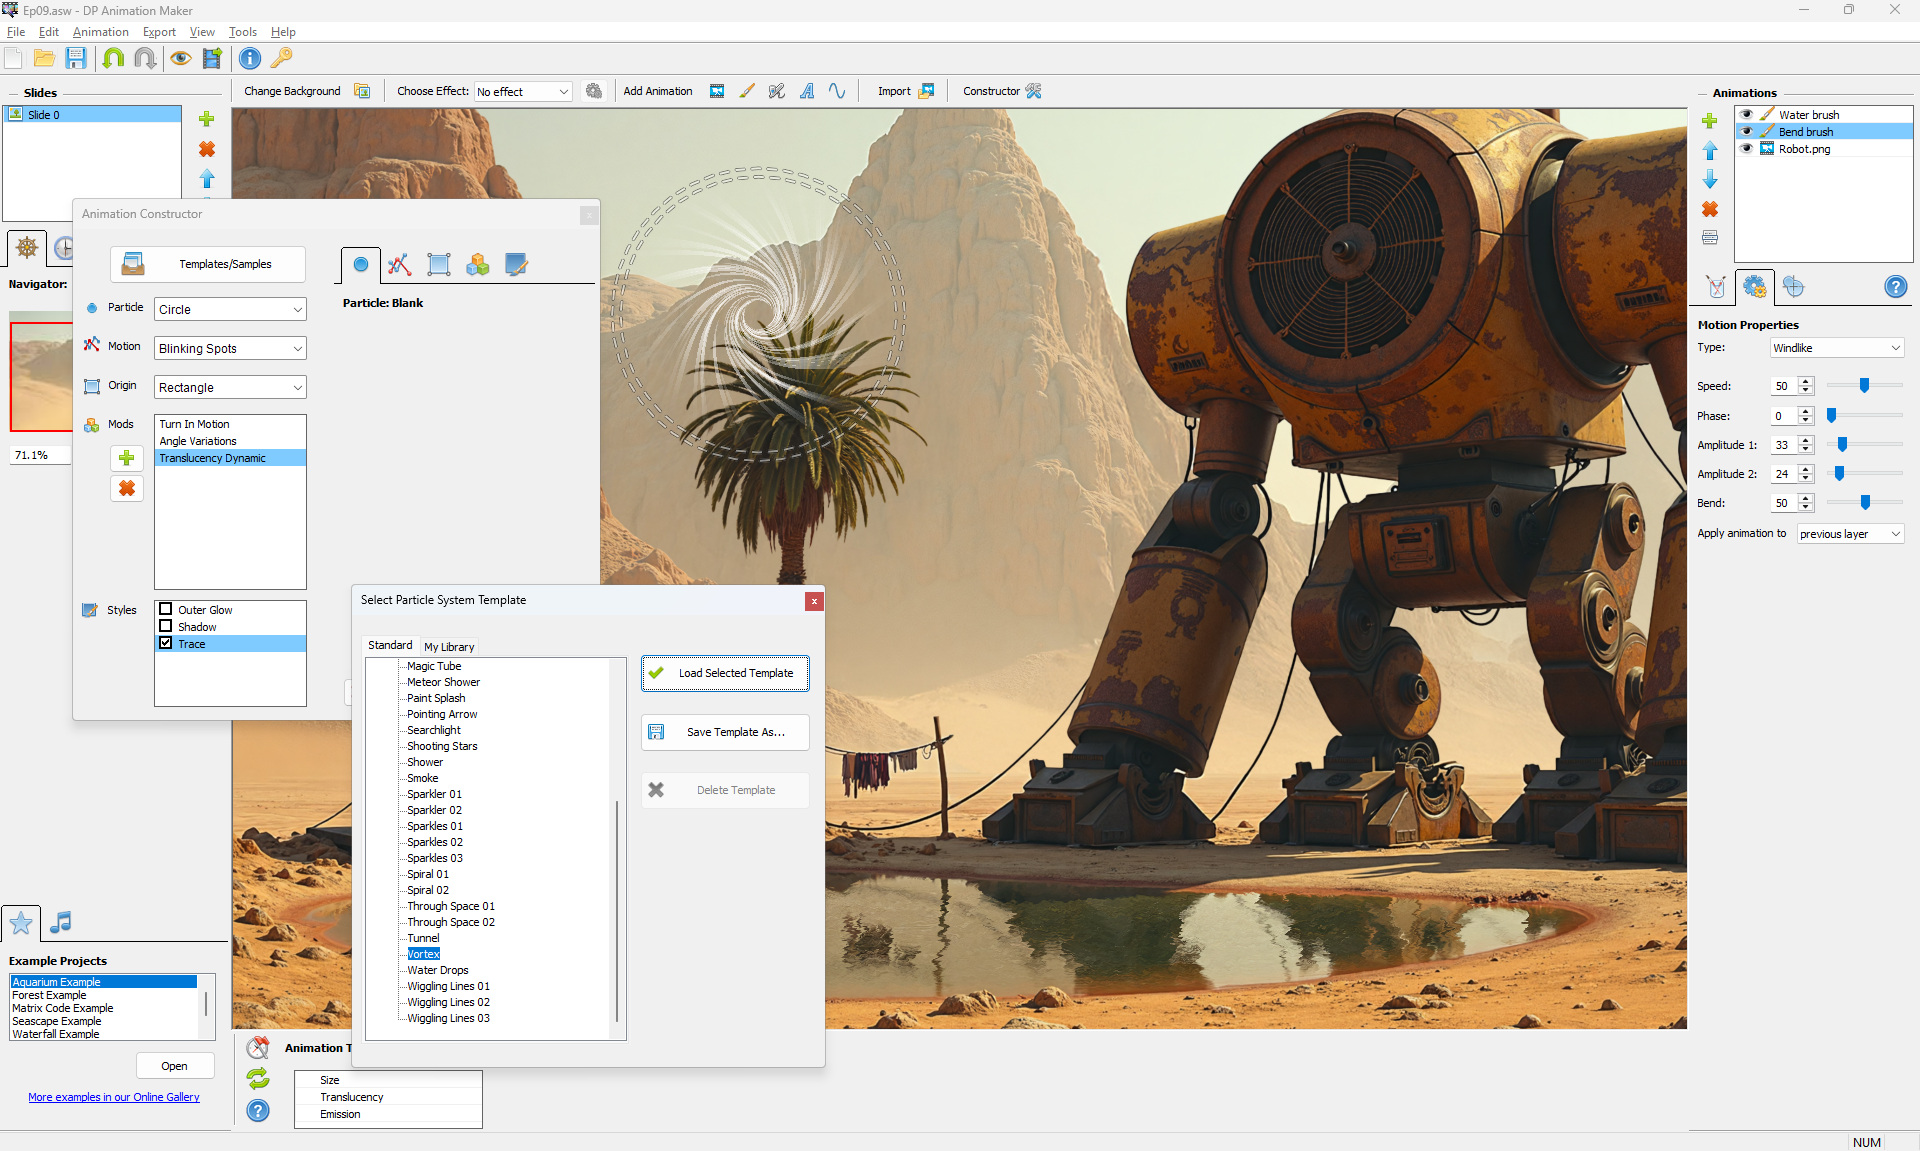Open the Choose Effect dropdown

(x=523, y=92)
